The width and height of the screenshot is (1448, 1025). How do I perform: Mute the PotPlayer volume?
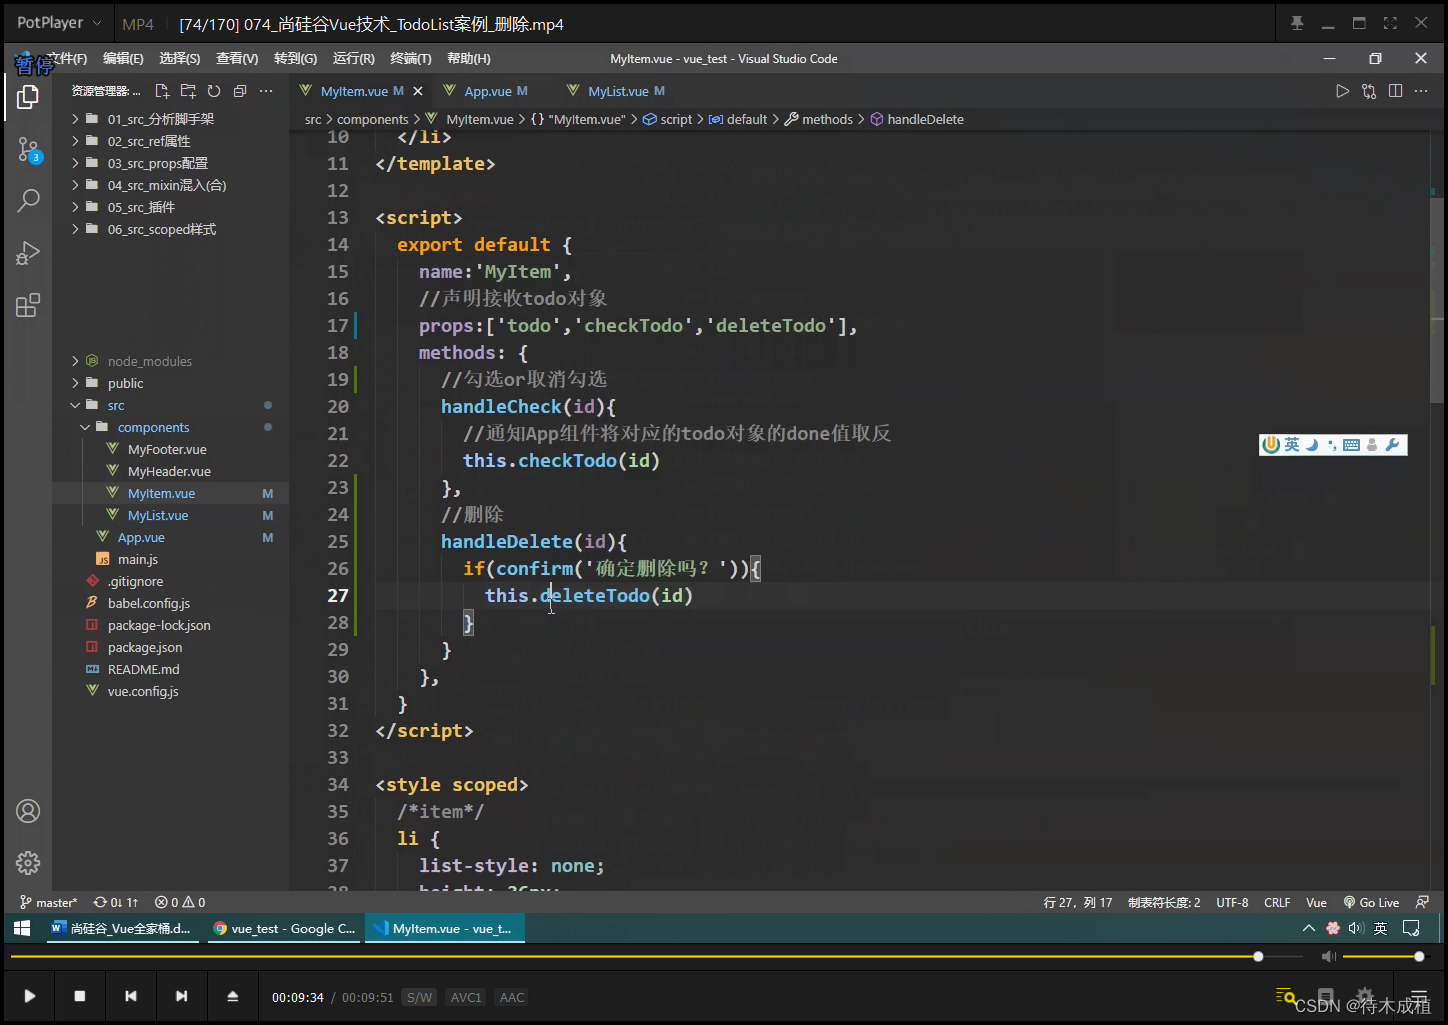pos(1328,957)
